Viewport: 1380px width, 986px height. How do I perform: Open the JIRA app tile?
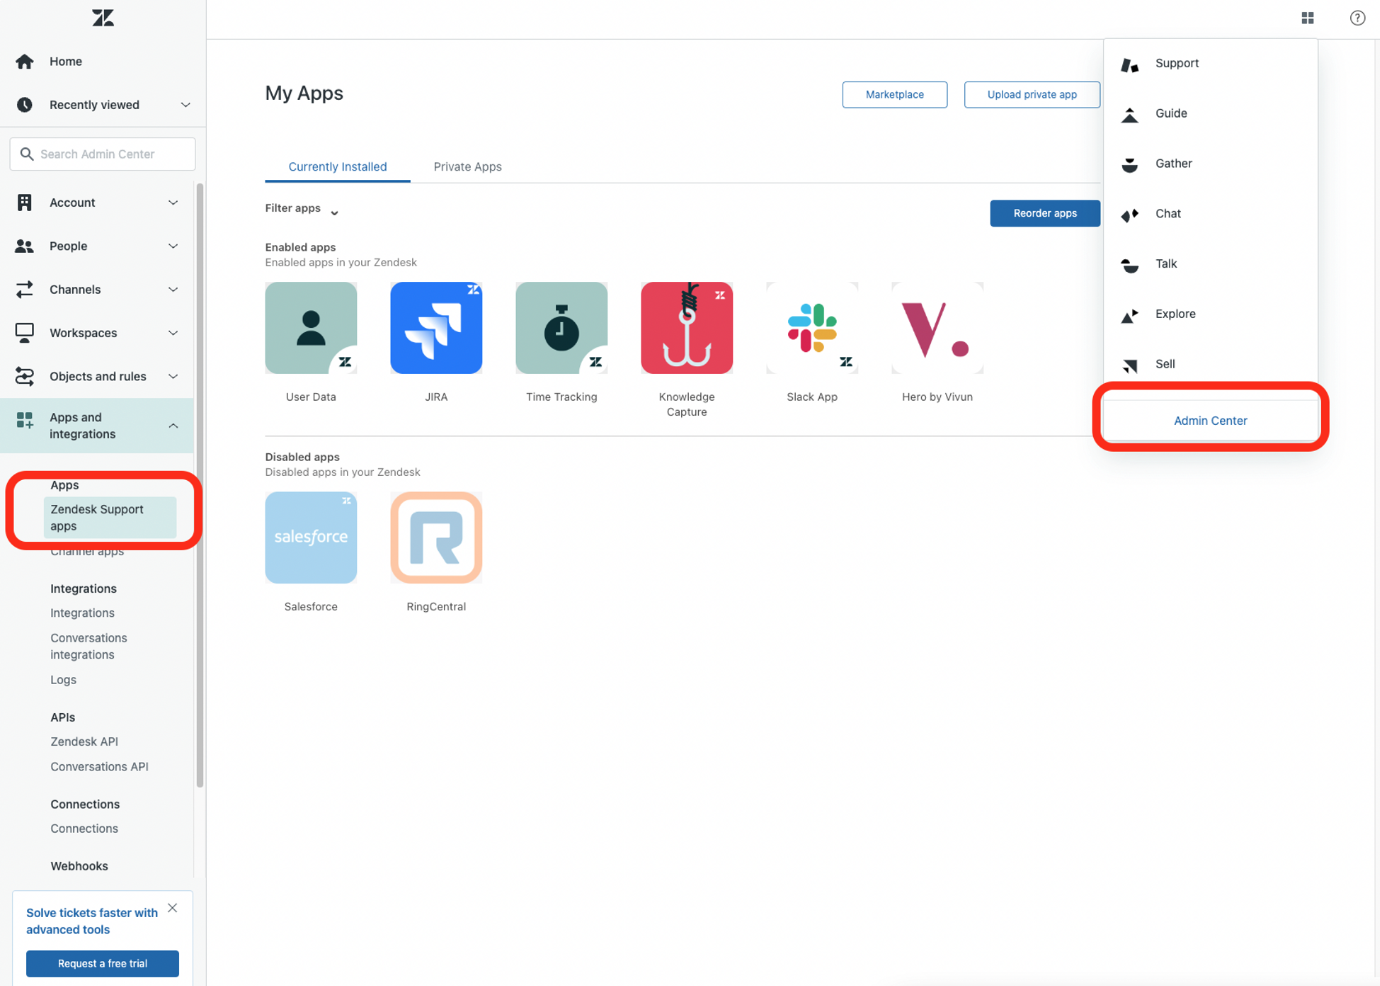[x=436, y=328]
